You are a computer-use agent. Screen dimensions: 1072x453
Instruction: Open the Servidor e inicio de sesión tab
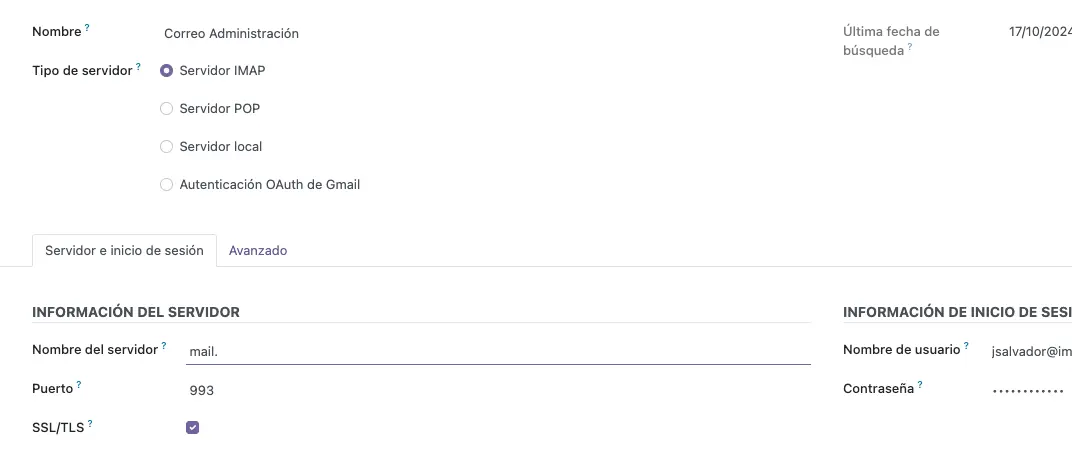pyautogui.click(x=124, y=251)
